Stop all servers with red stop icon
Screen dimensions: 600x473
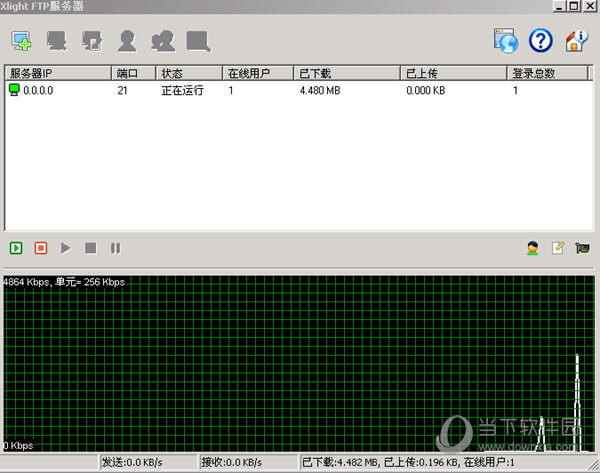point(41,248)
